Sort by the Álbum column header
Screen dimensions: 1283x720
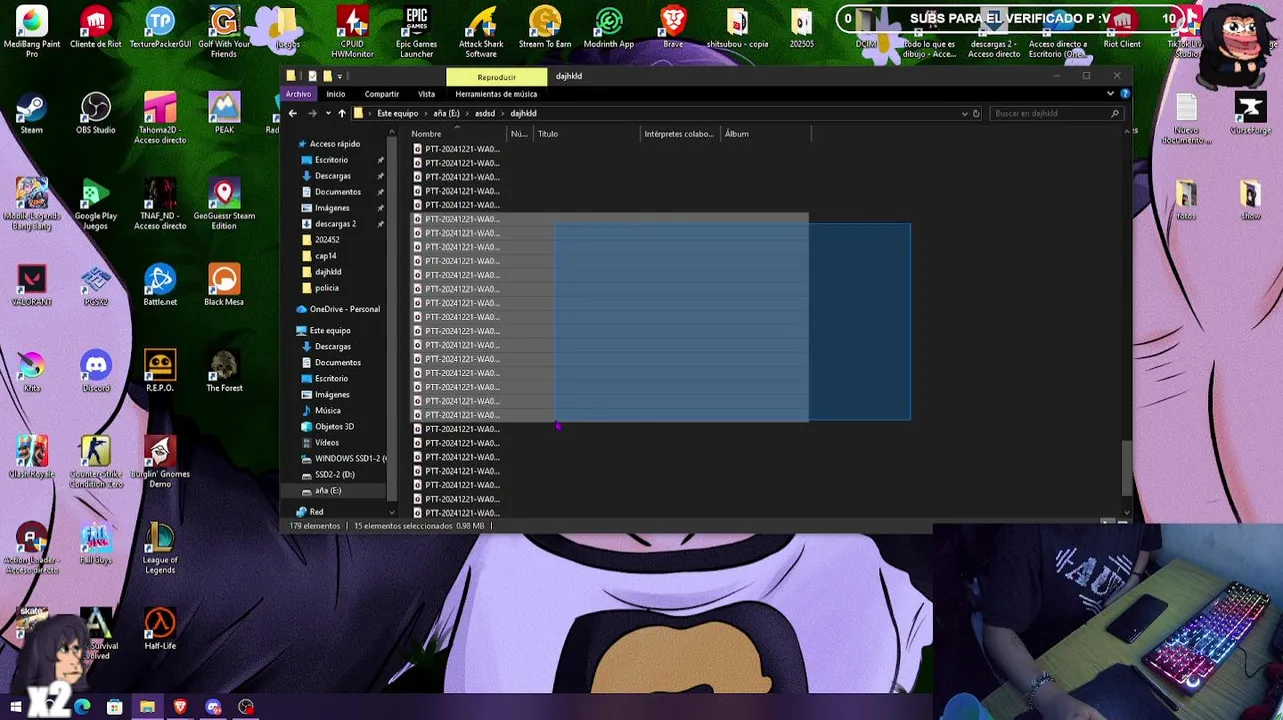[x=765, y=133]
